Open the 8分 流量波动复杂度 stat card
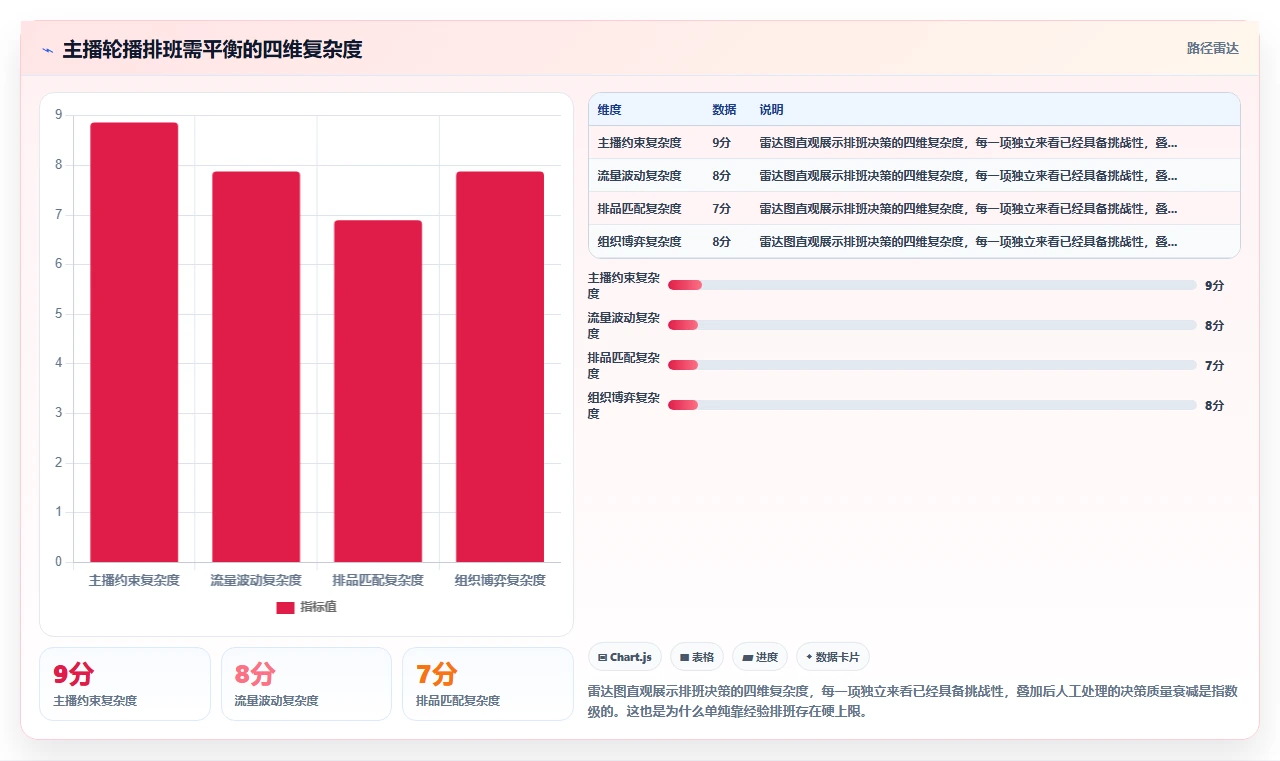The image size is (1280, 761). point(306,684)
